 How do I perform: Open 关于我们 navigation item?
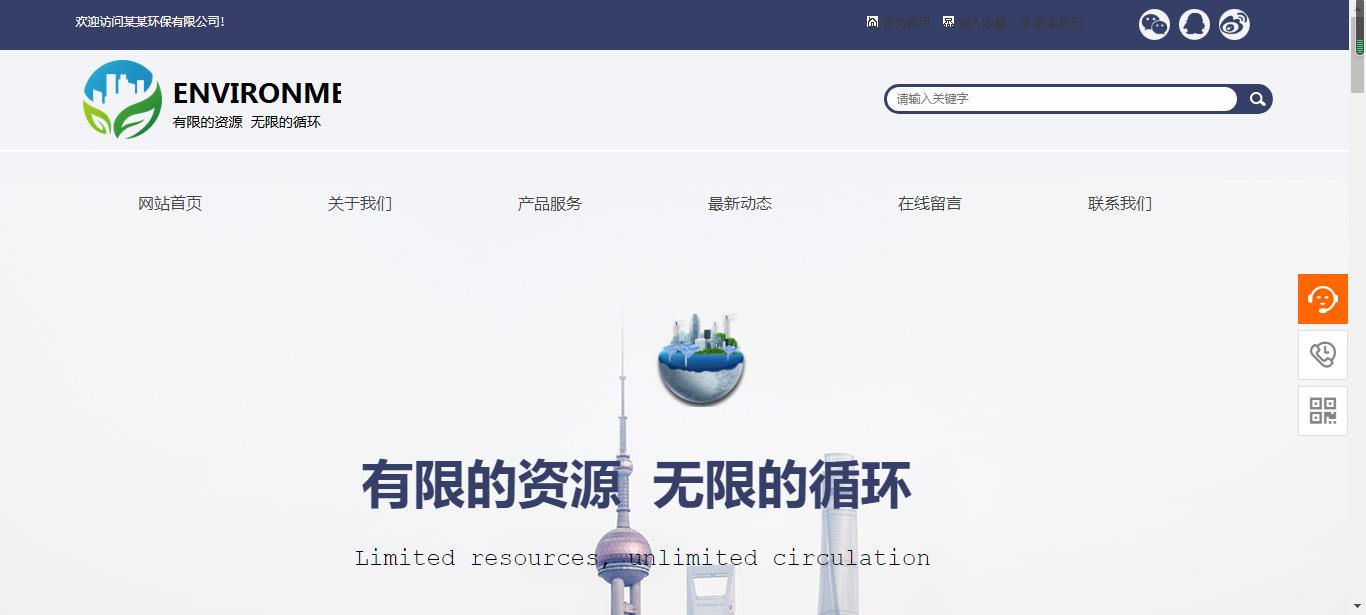click(x=360, y=204)
